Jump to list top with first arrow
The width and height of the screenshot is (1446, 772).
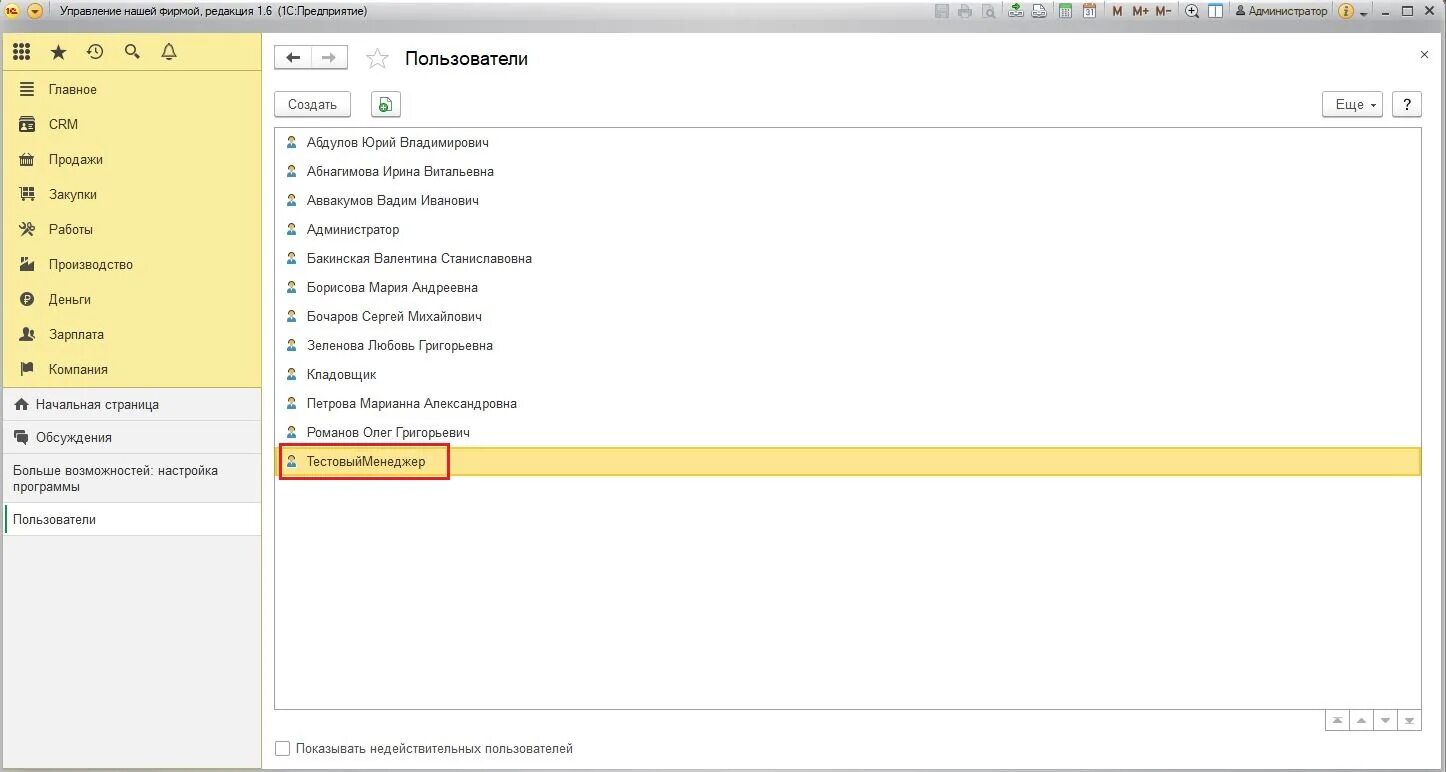click(1337, 720)
